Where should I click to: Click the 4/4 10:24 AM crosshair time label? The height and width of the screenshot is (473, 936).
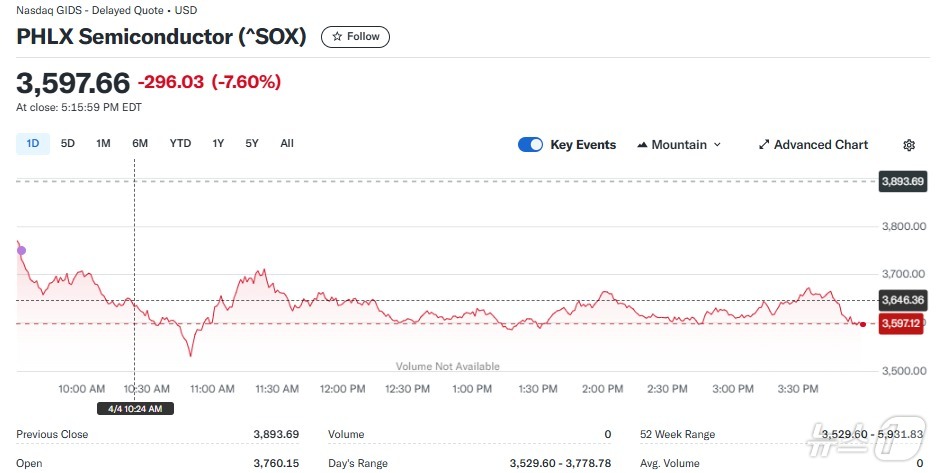point(135,408)
